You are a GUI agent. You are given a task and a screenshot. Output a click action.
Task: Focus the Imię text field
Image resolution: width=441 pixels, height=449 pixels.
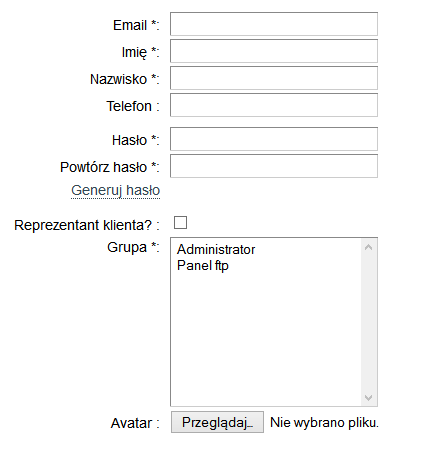[x=274, y=51]
